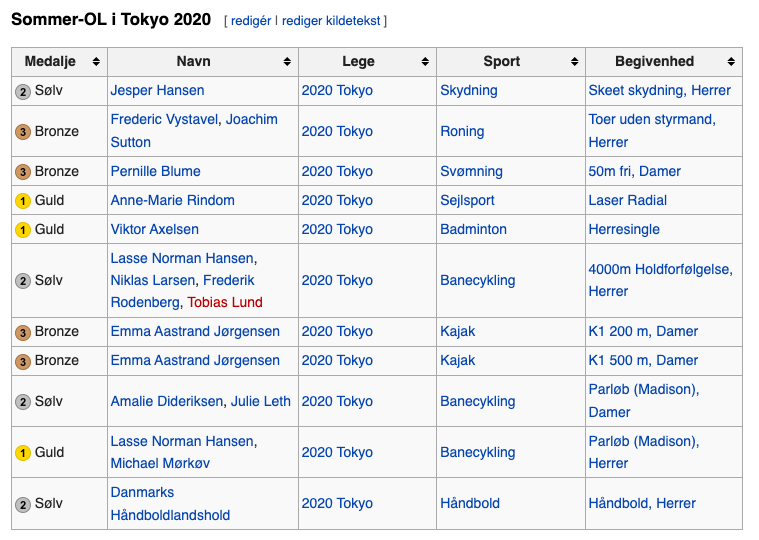Open Viktor Axelsen link
Viewport: 759px width, 540px height.
point(154,229)
